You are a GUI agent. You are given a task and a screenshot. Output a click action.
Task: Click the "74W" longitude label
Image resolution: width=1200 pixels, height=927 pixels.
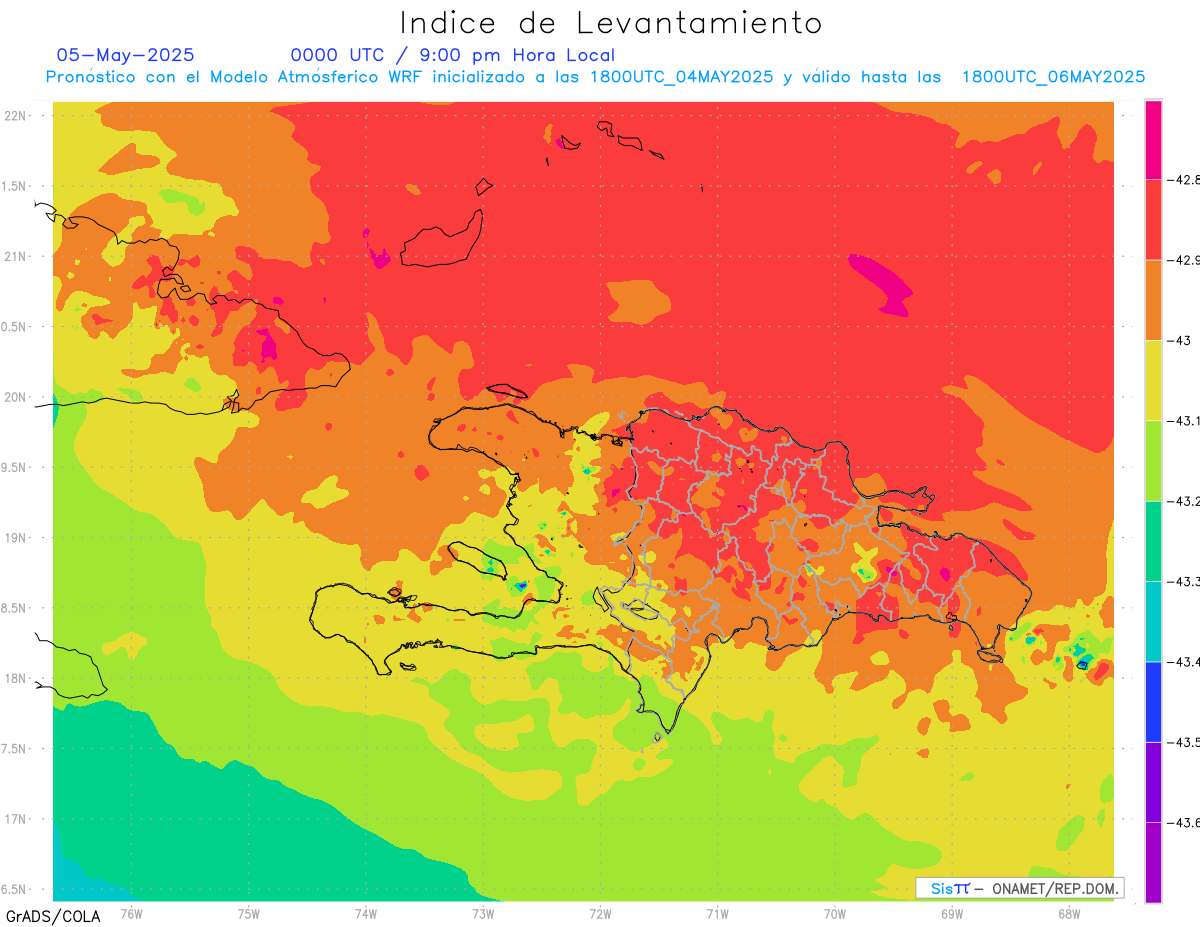[365, 913]
